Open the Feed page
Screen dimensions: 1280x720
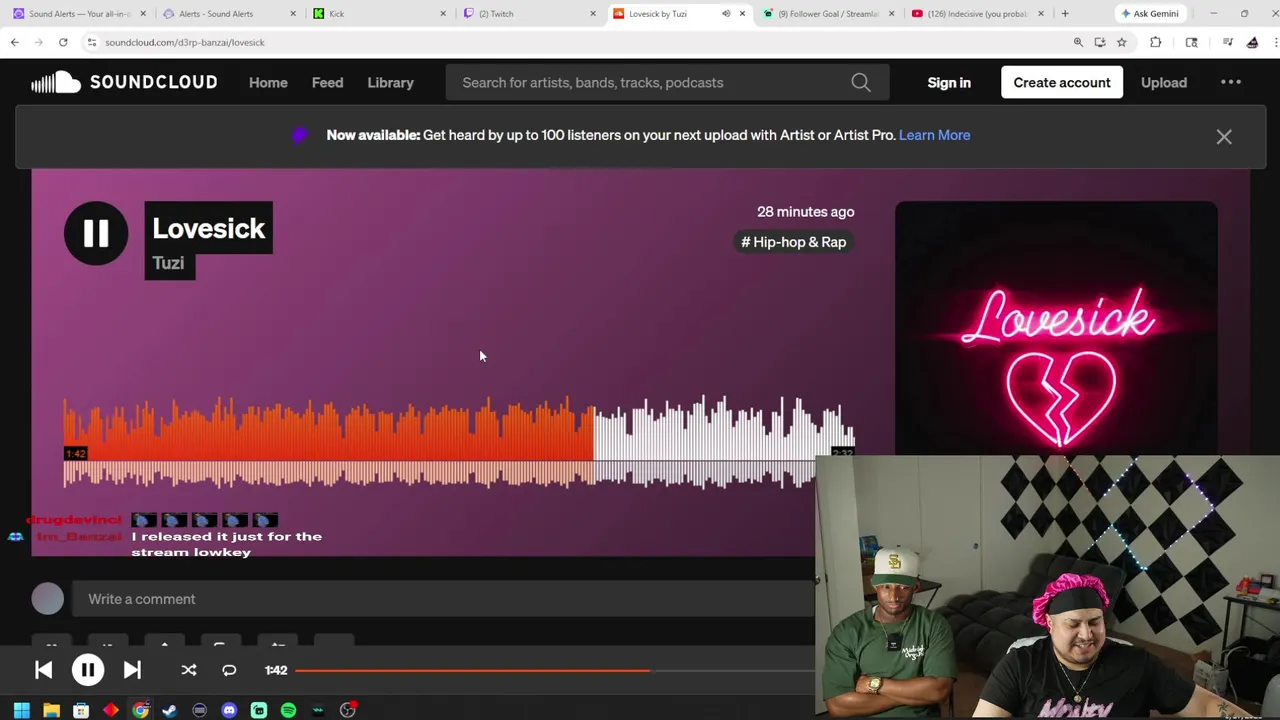click(327, 82)
